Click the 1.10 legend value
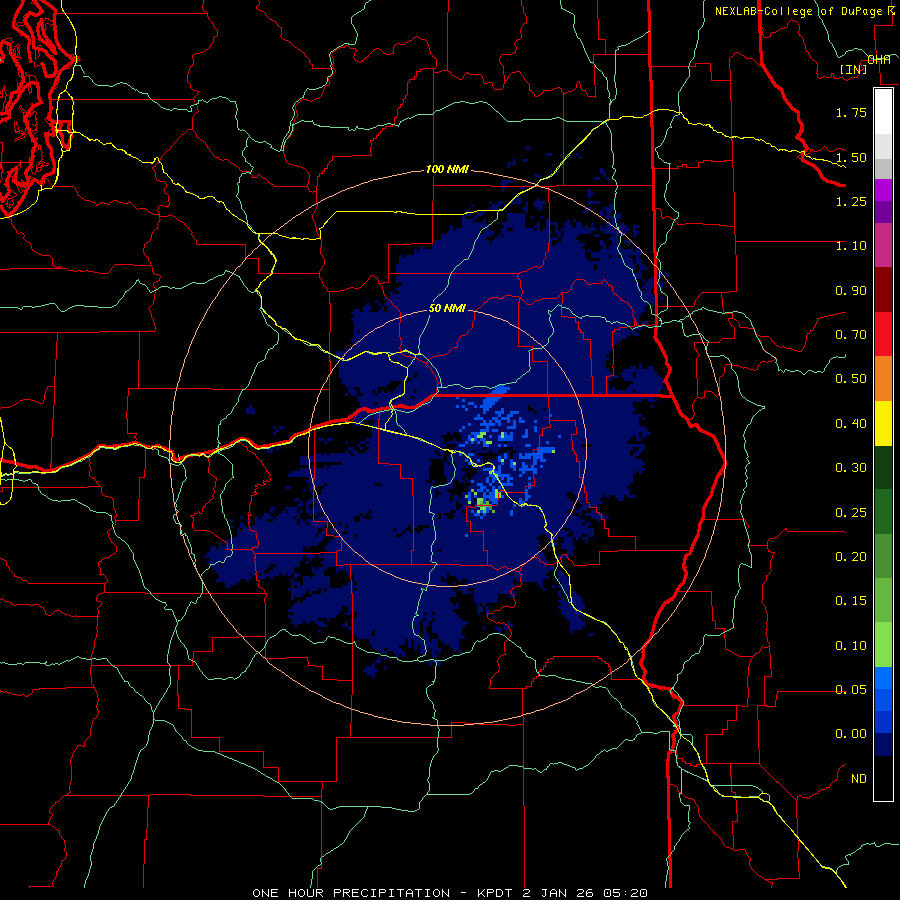900x900 pixels. click(851, 246)
